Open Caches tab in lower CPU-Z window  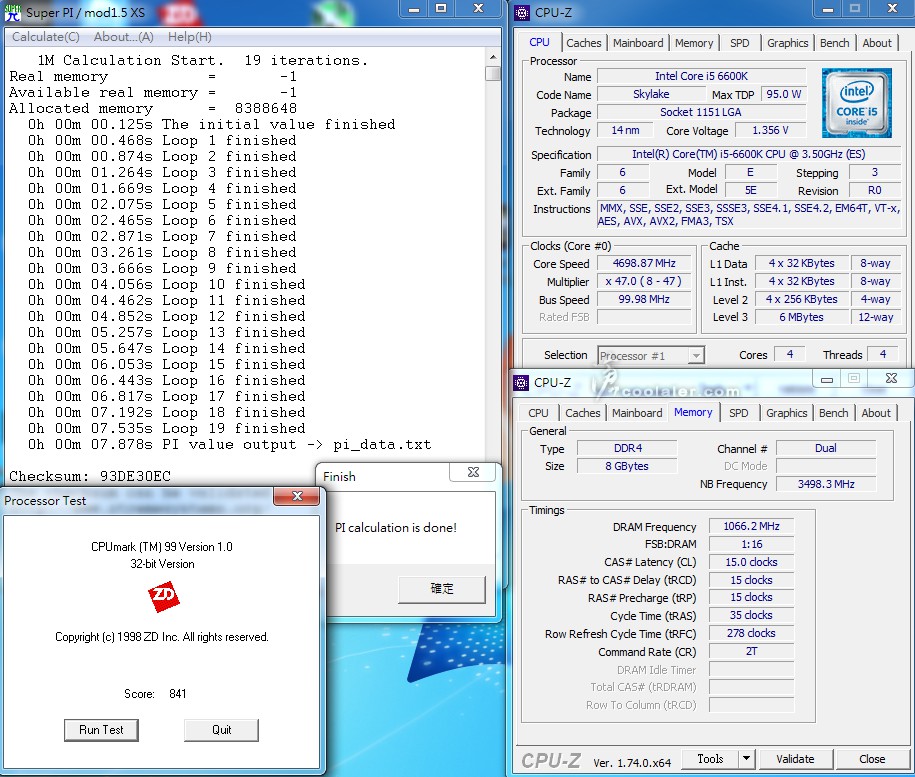(582, 413)
